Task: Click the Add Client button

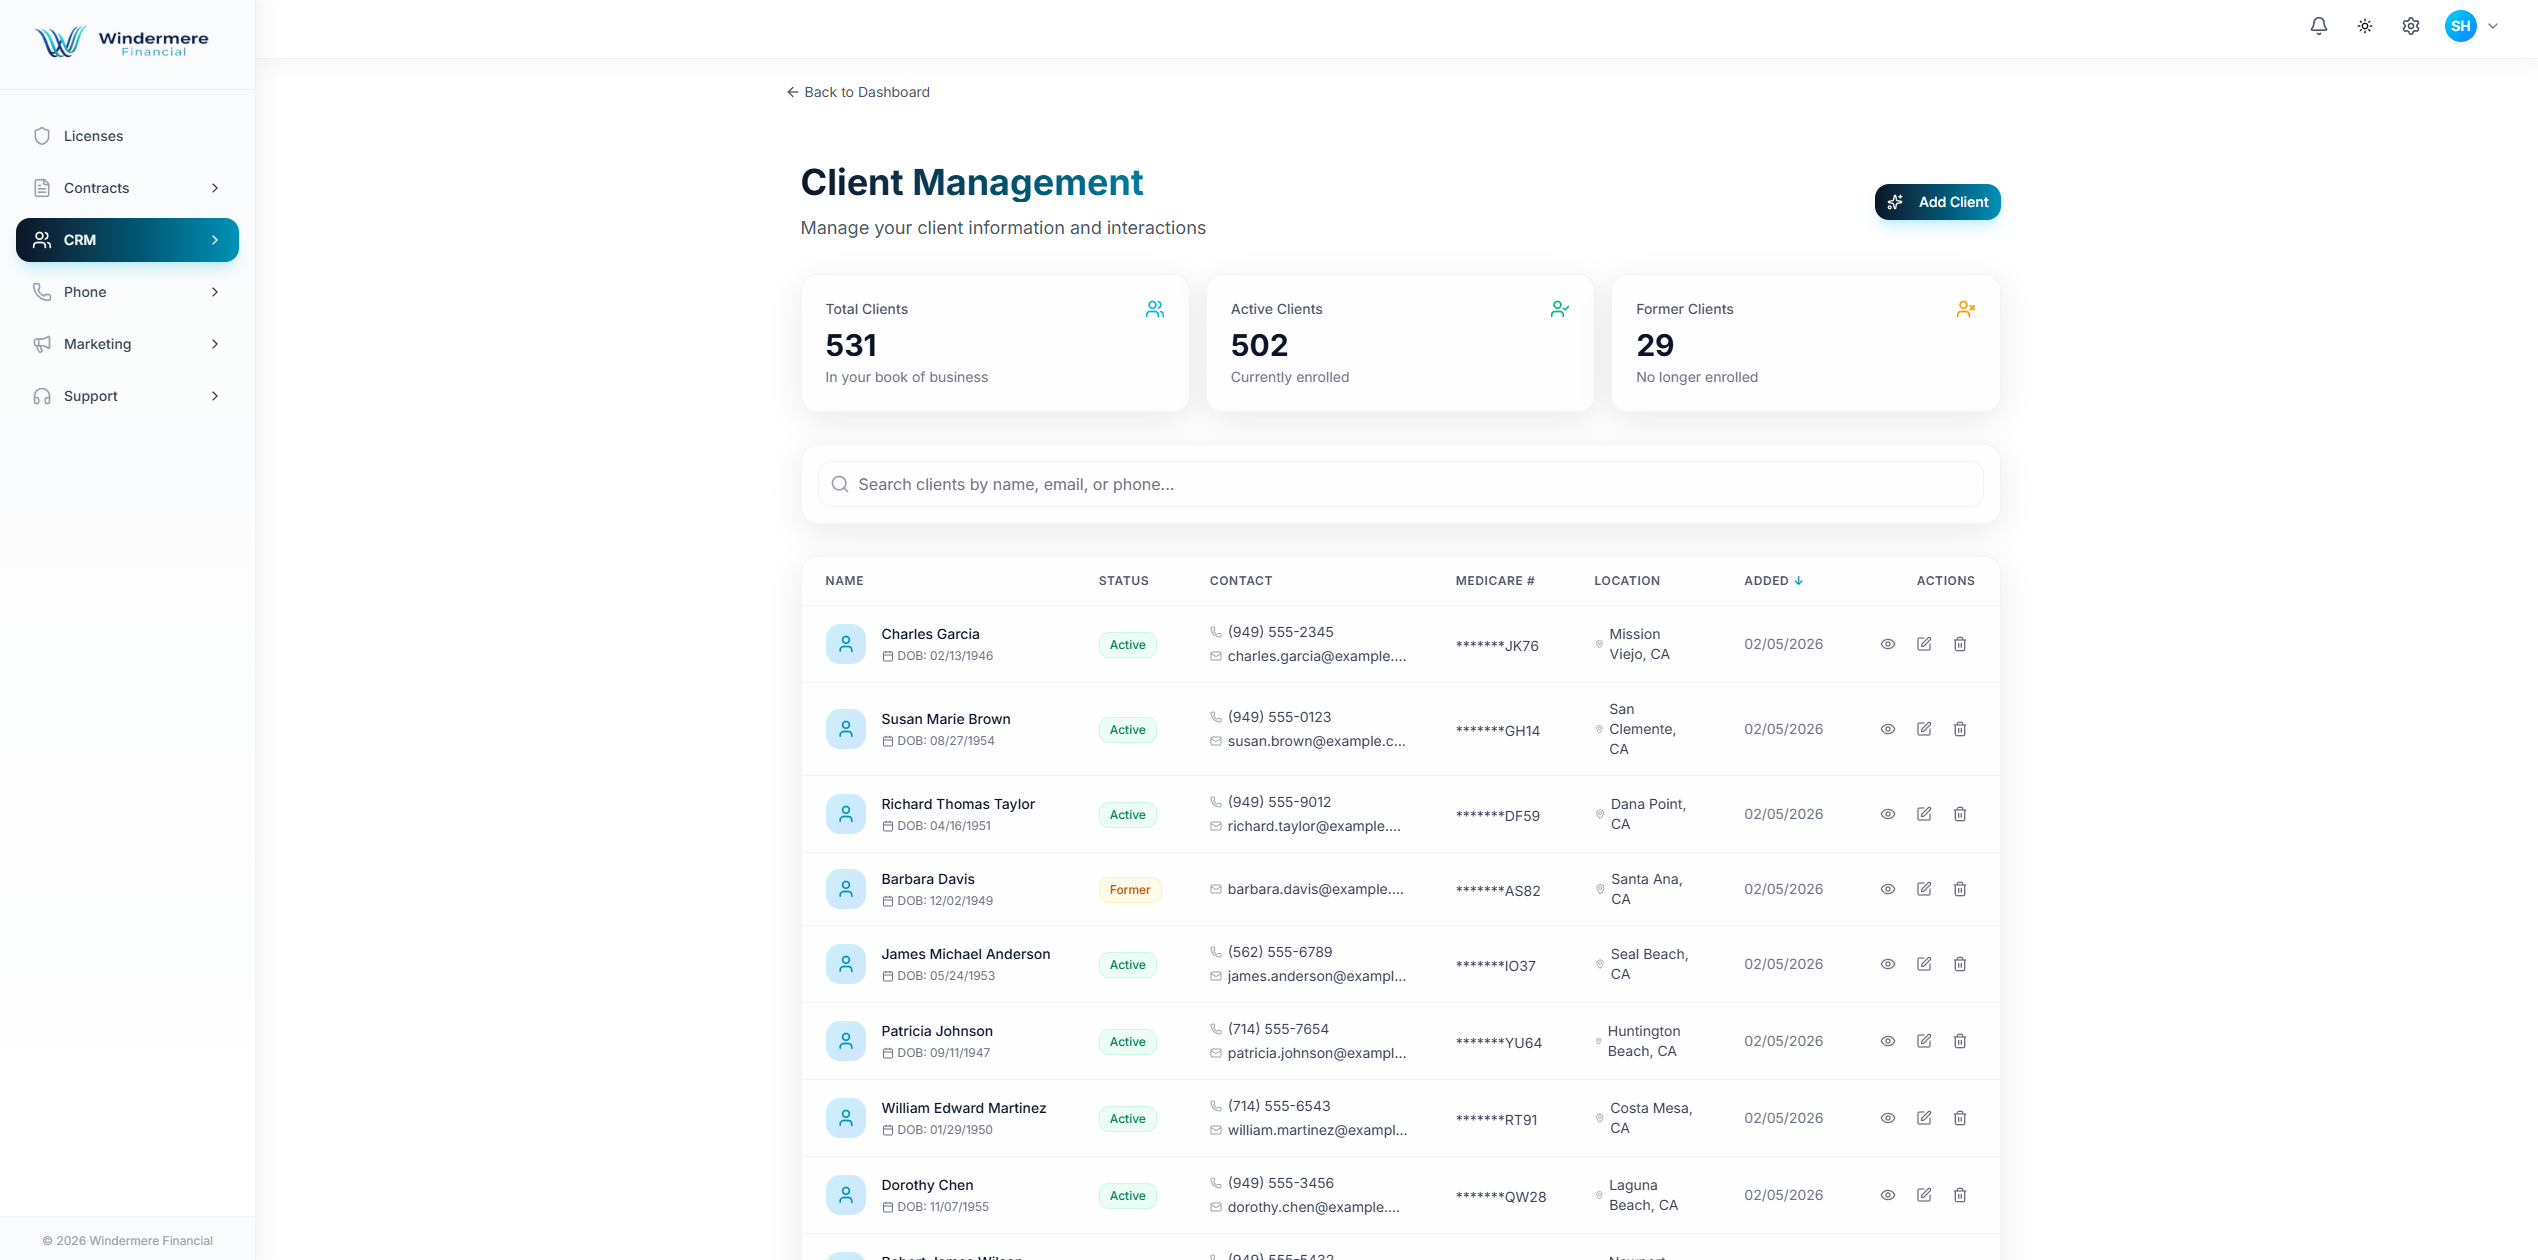Action: point(1937,201)
